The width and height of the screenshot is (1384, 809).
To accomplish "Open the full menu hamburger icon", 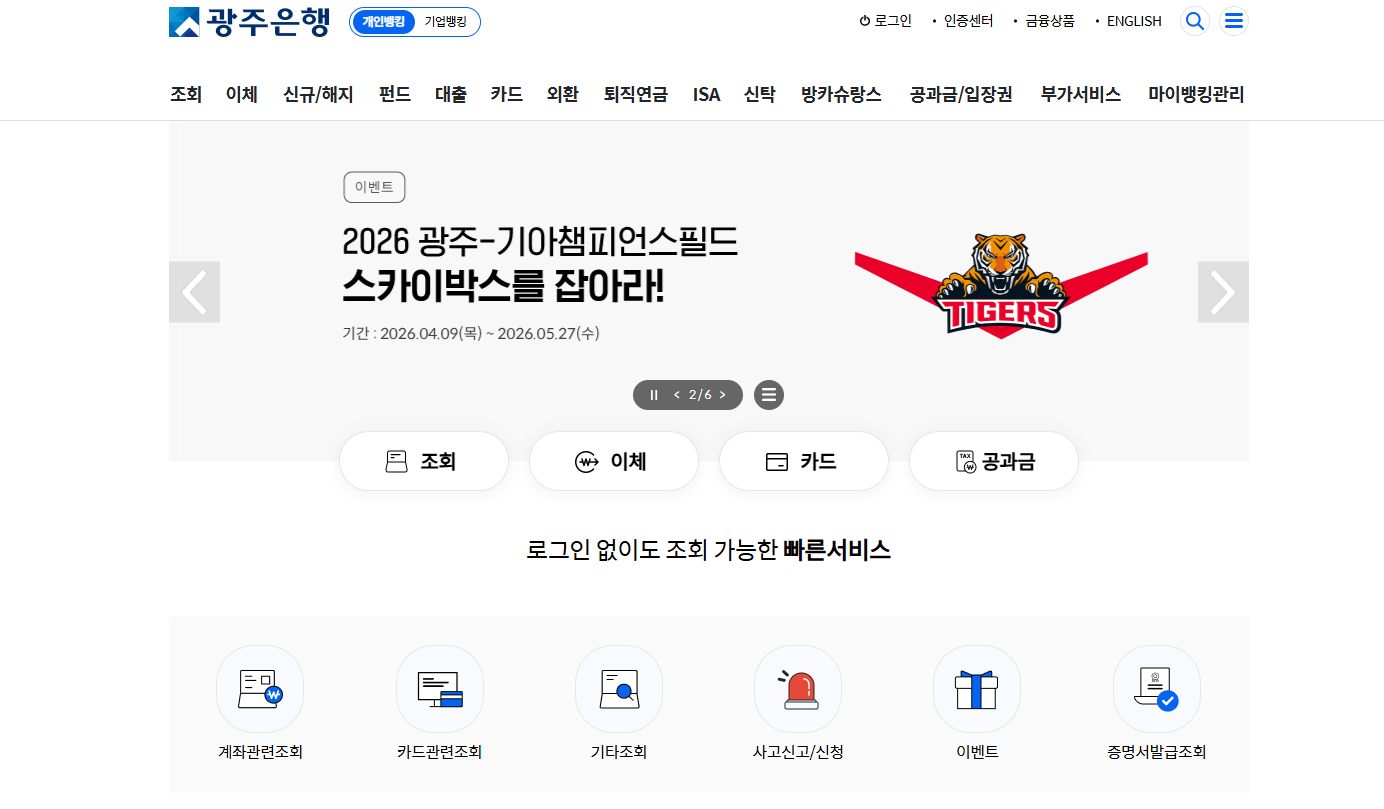I will click(1234, 21).
